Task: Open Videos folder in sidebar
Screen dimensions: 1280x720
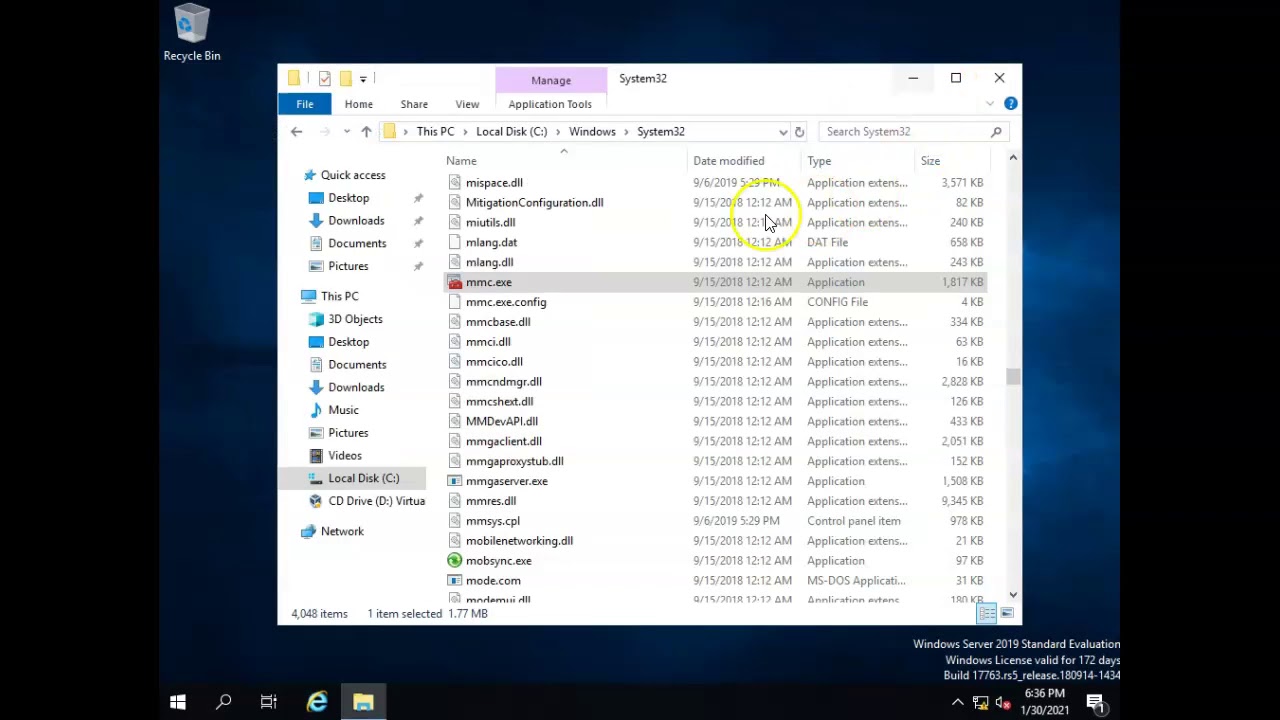Action: coord(345,456)
